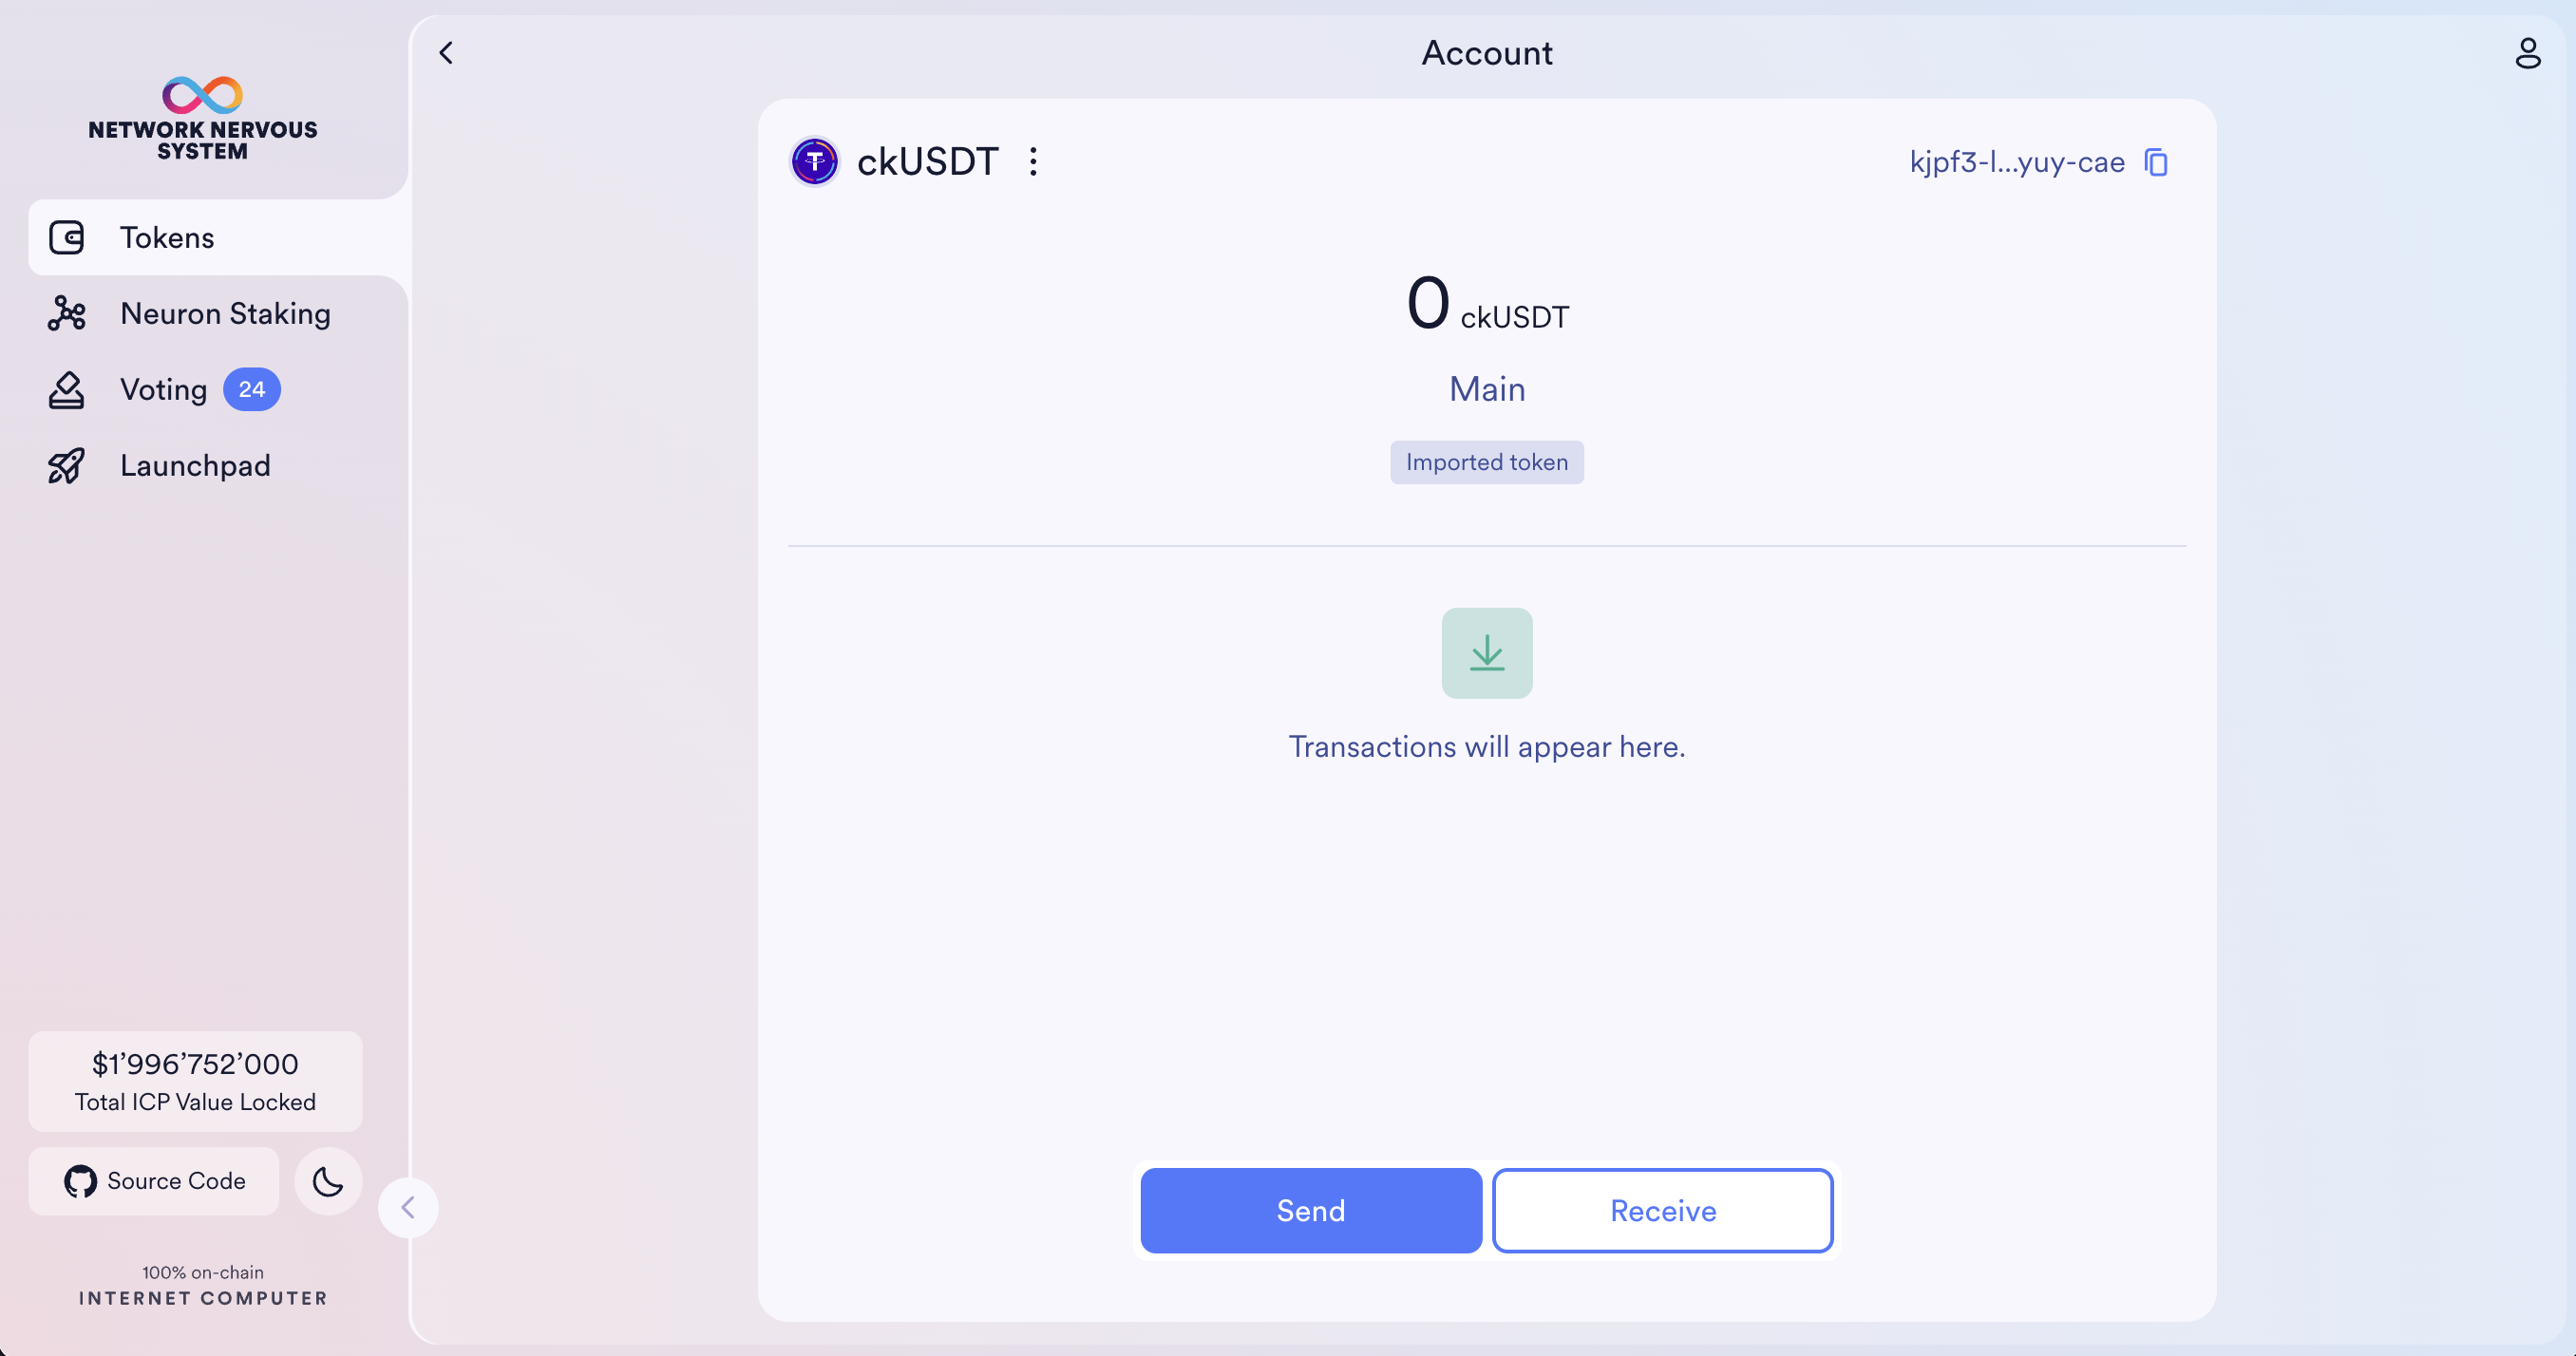Toggle dark mode moon icon
Image resolution: width=2576 pixels, height=1356 pixels.
(x=329, y=1180)
